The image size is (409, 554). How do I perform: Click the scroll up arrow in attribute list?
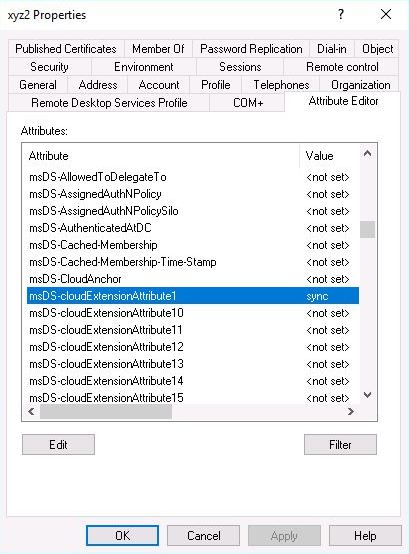367,153
